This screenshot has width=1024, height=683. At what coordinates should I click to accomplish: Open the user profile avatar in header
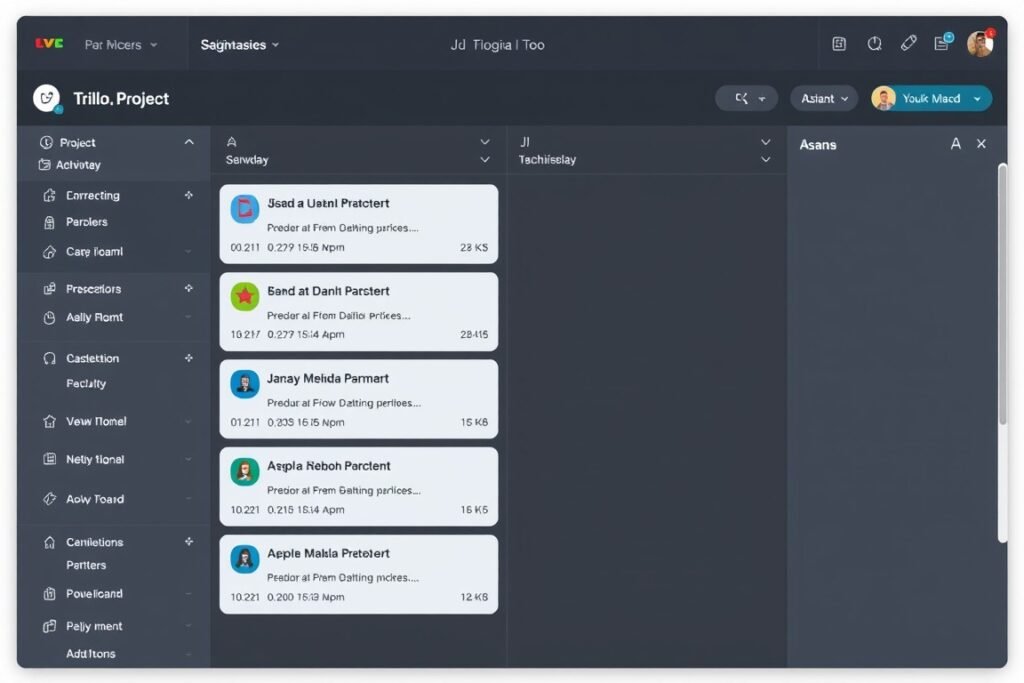980,44
